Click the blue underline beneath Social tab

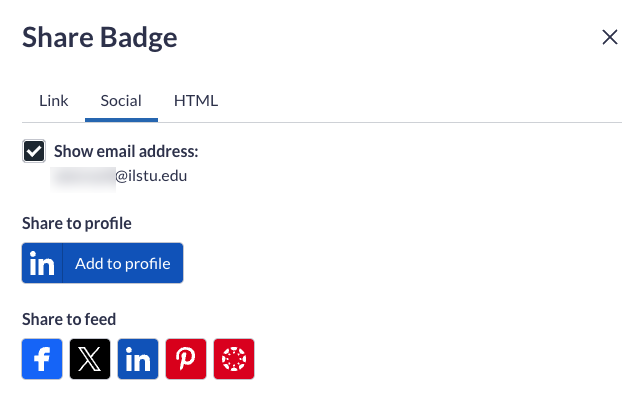coord(121,120)
